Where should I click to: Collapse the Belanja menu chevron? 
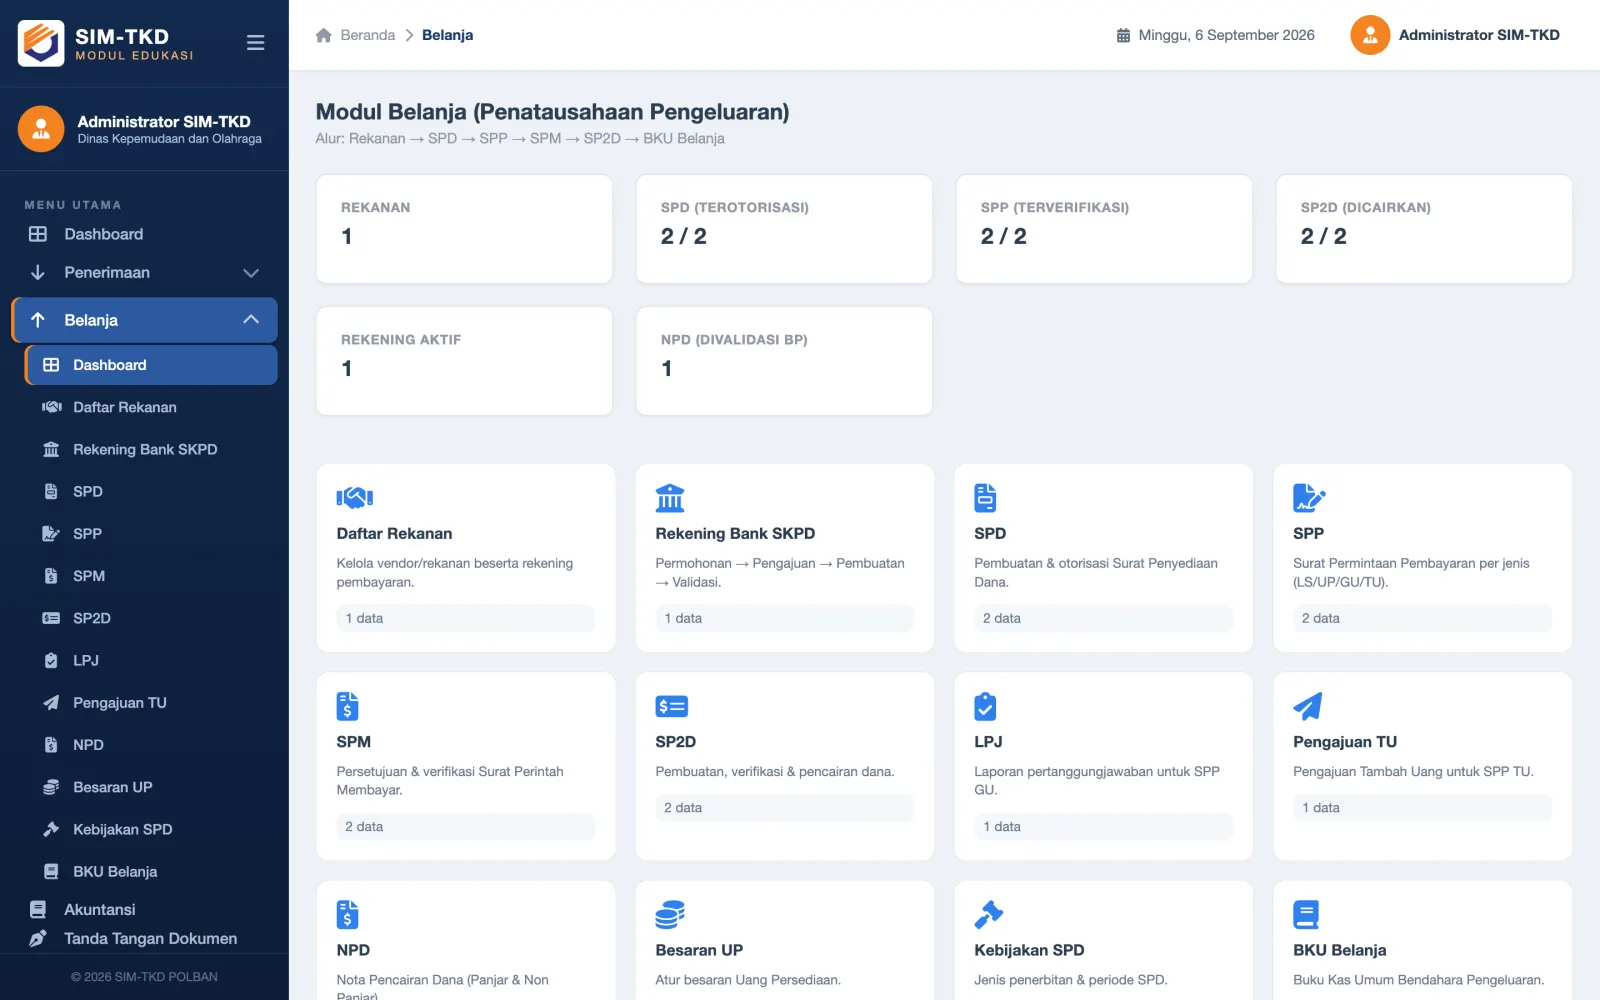pyautogui.click(x=251, y=320)
